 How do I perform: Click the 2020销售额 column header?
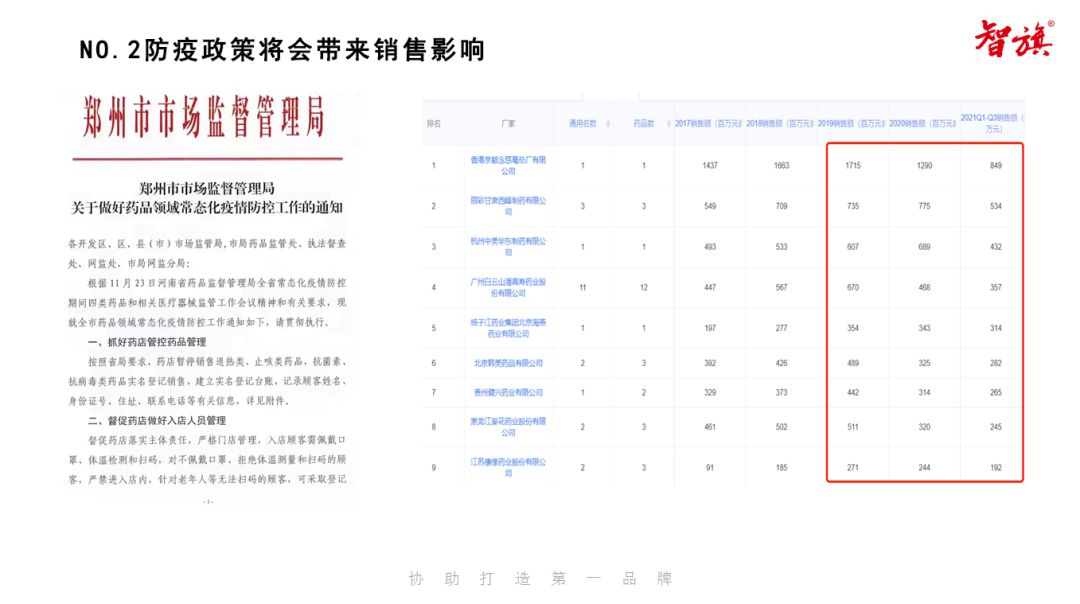pyautogui.click(x=923, y=124)
